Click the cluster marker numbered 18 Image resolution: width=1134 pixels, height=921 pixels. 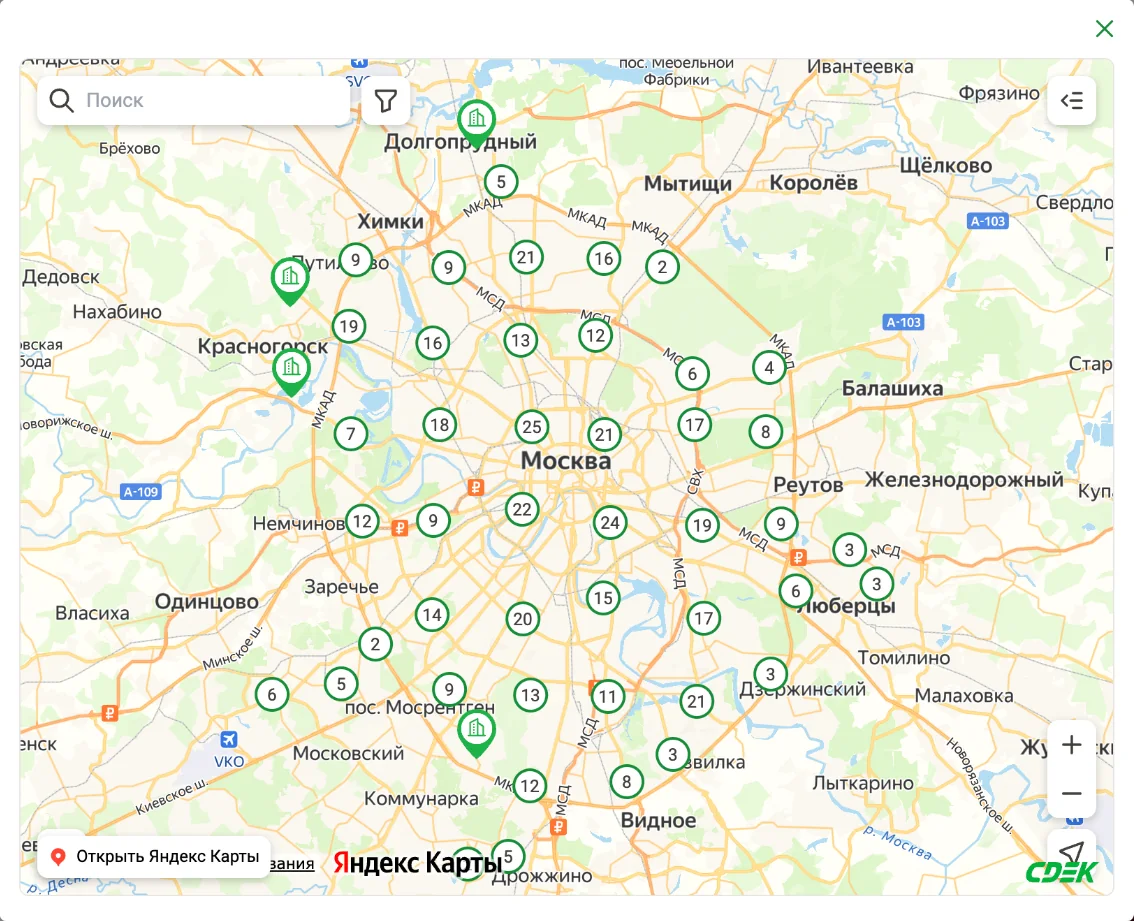coord(440,425)
